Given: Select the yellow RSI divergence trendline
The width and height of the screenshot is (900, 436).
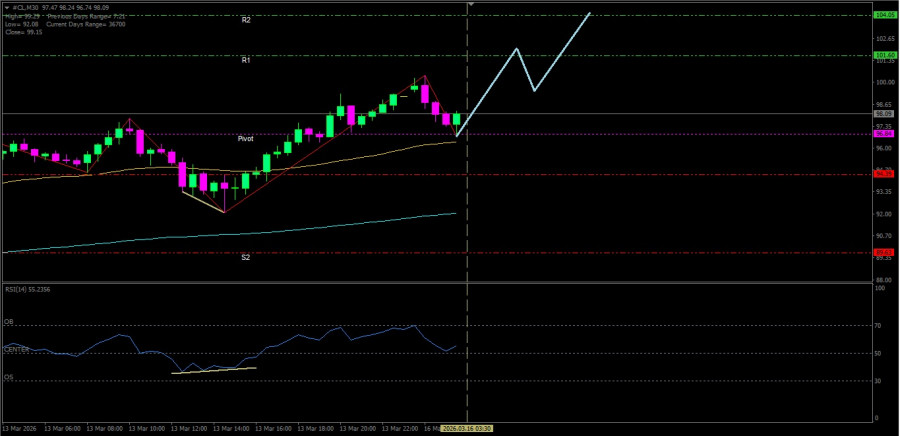Looking at the screenshot, I should (215, 370).
